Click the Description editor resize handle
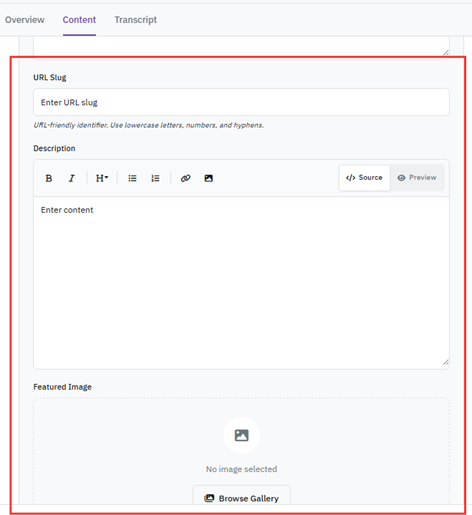Viewport: 472px width, 515px height. tap(446, 362)
